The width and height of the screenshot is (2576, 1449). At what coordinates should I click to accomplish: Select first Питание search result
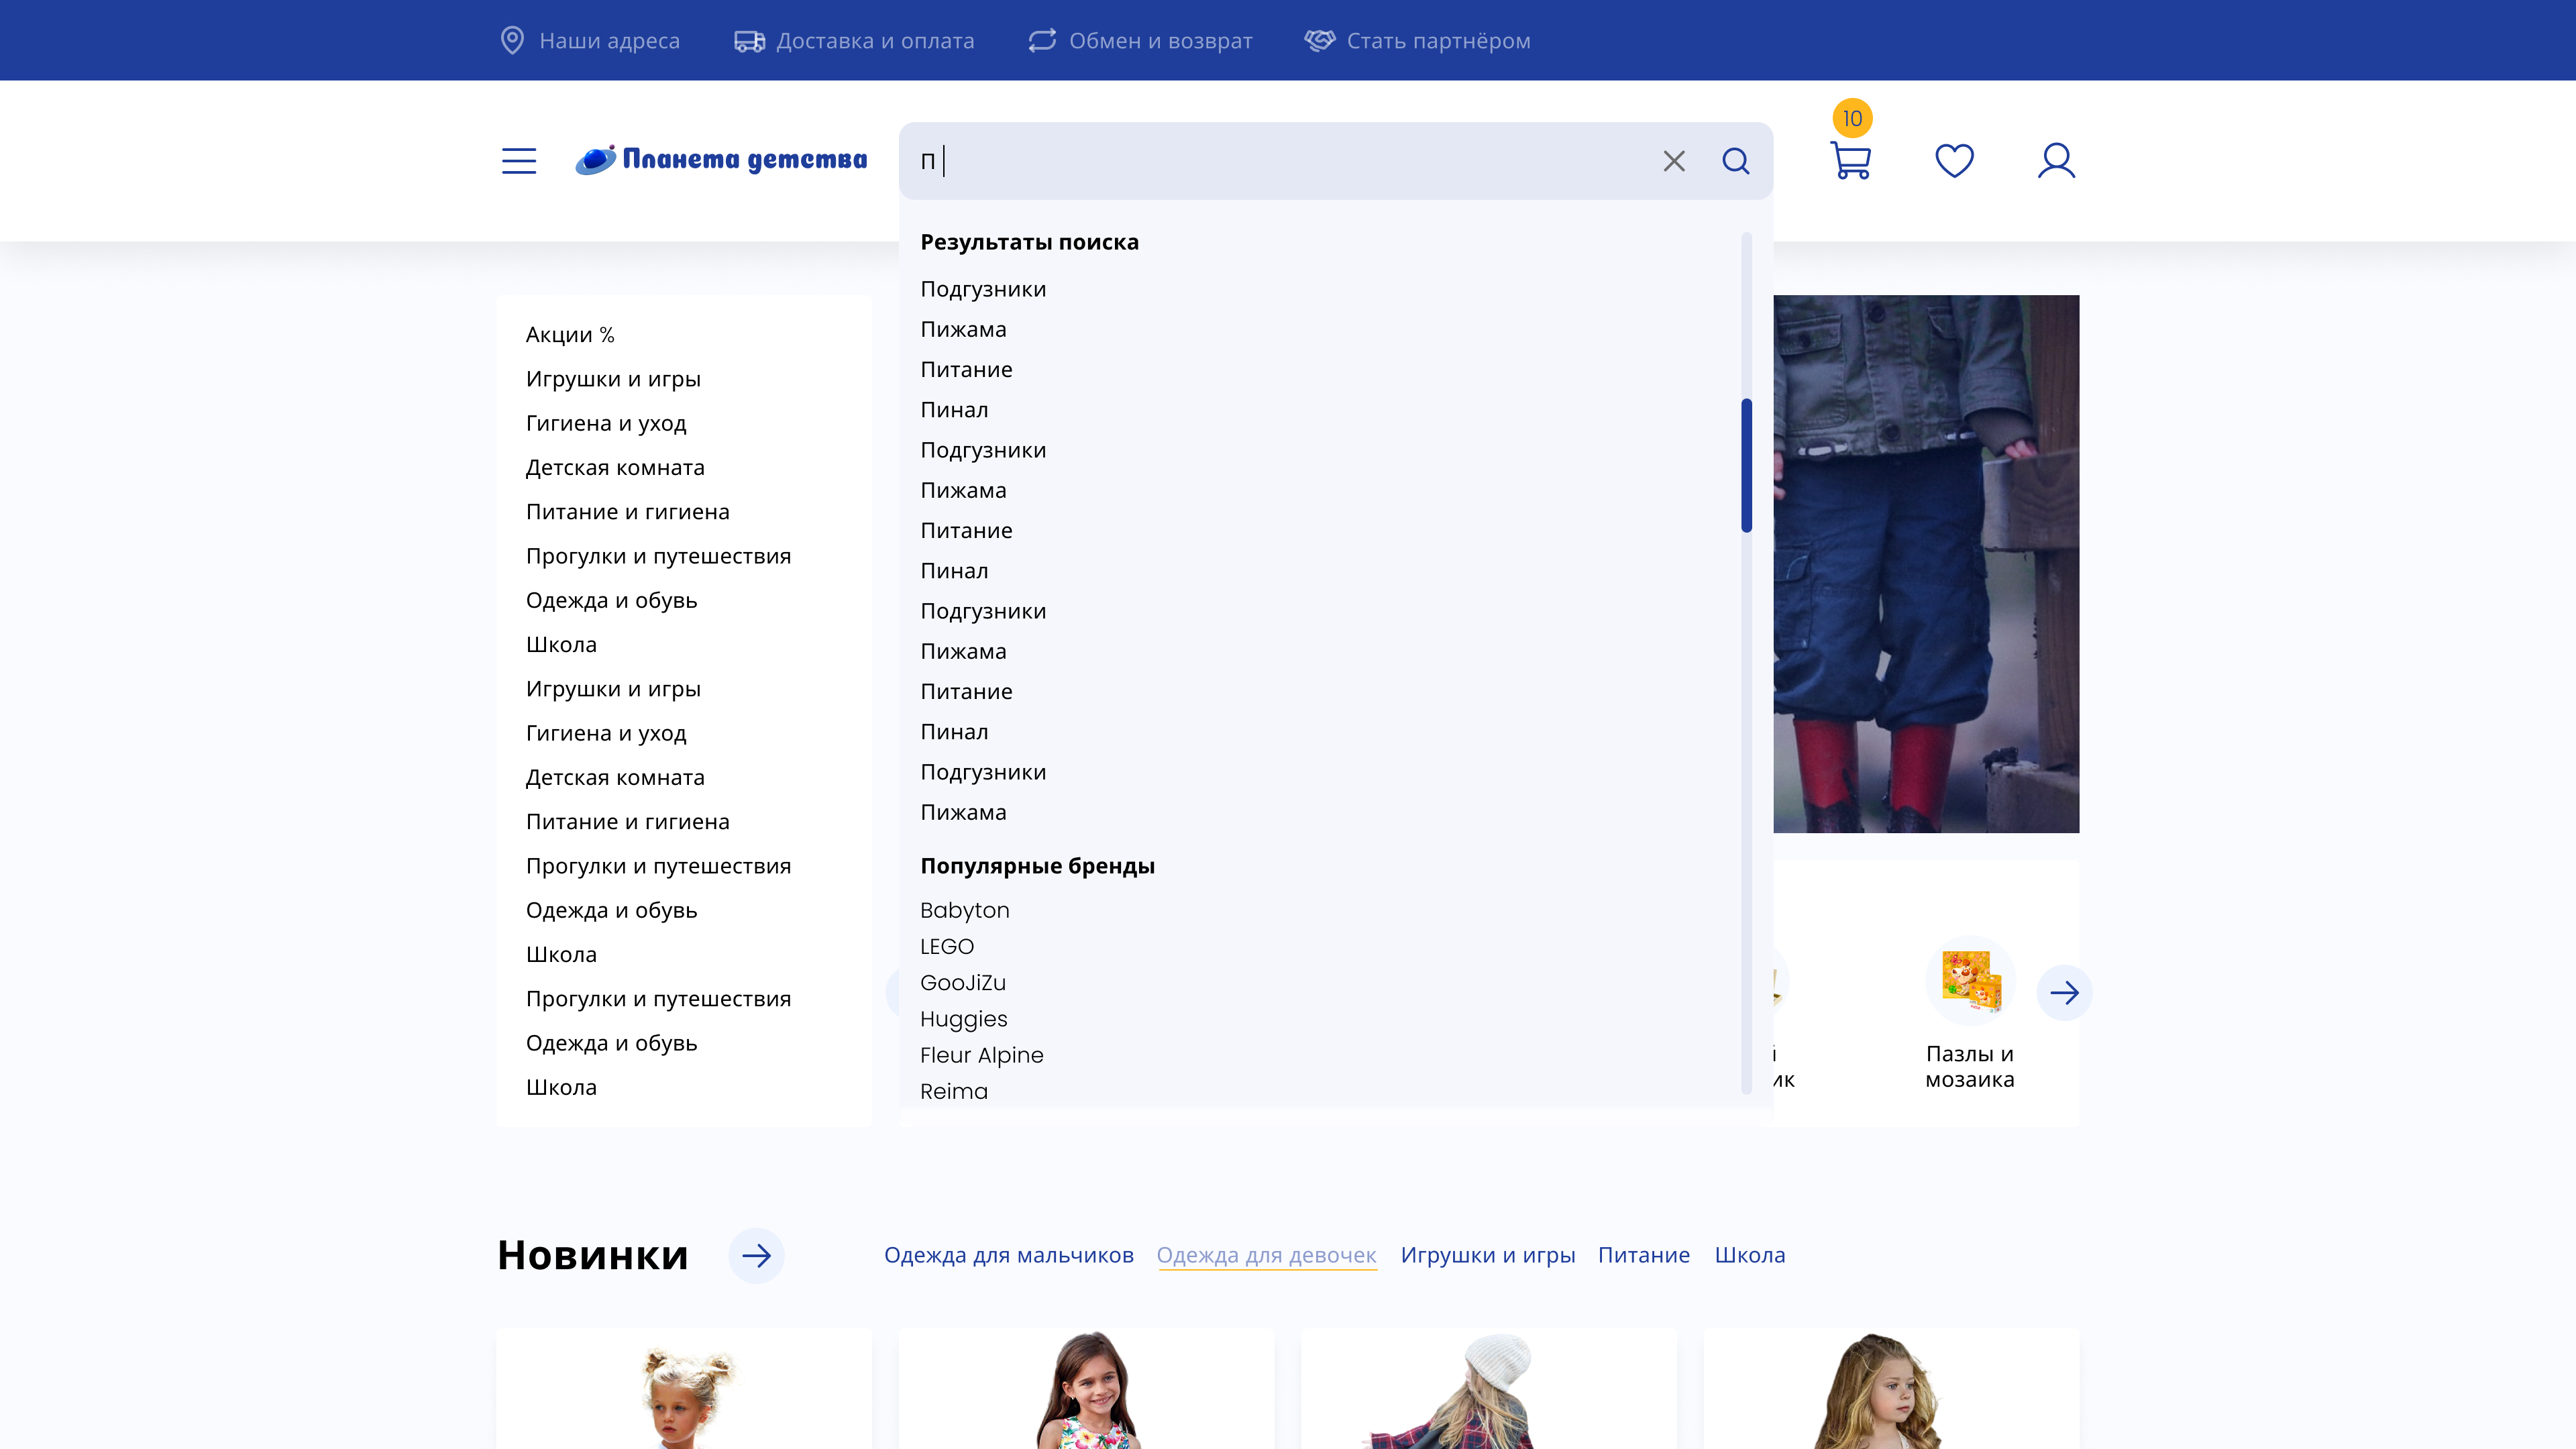966,369
